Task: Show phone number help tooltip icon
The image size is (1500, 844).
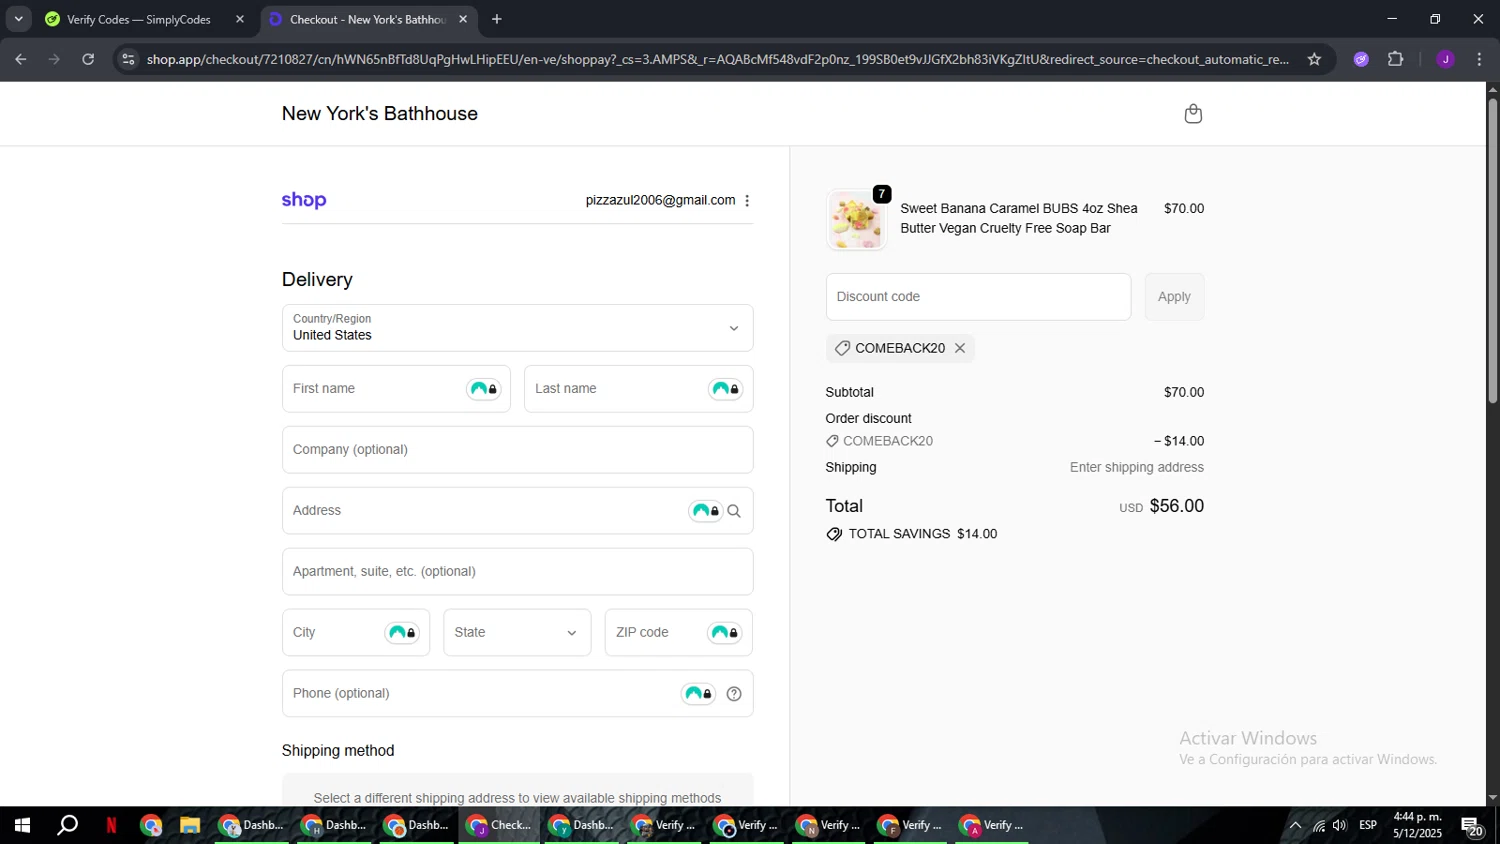Action: click(x=734, y=694)
